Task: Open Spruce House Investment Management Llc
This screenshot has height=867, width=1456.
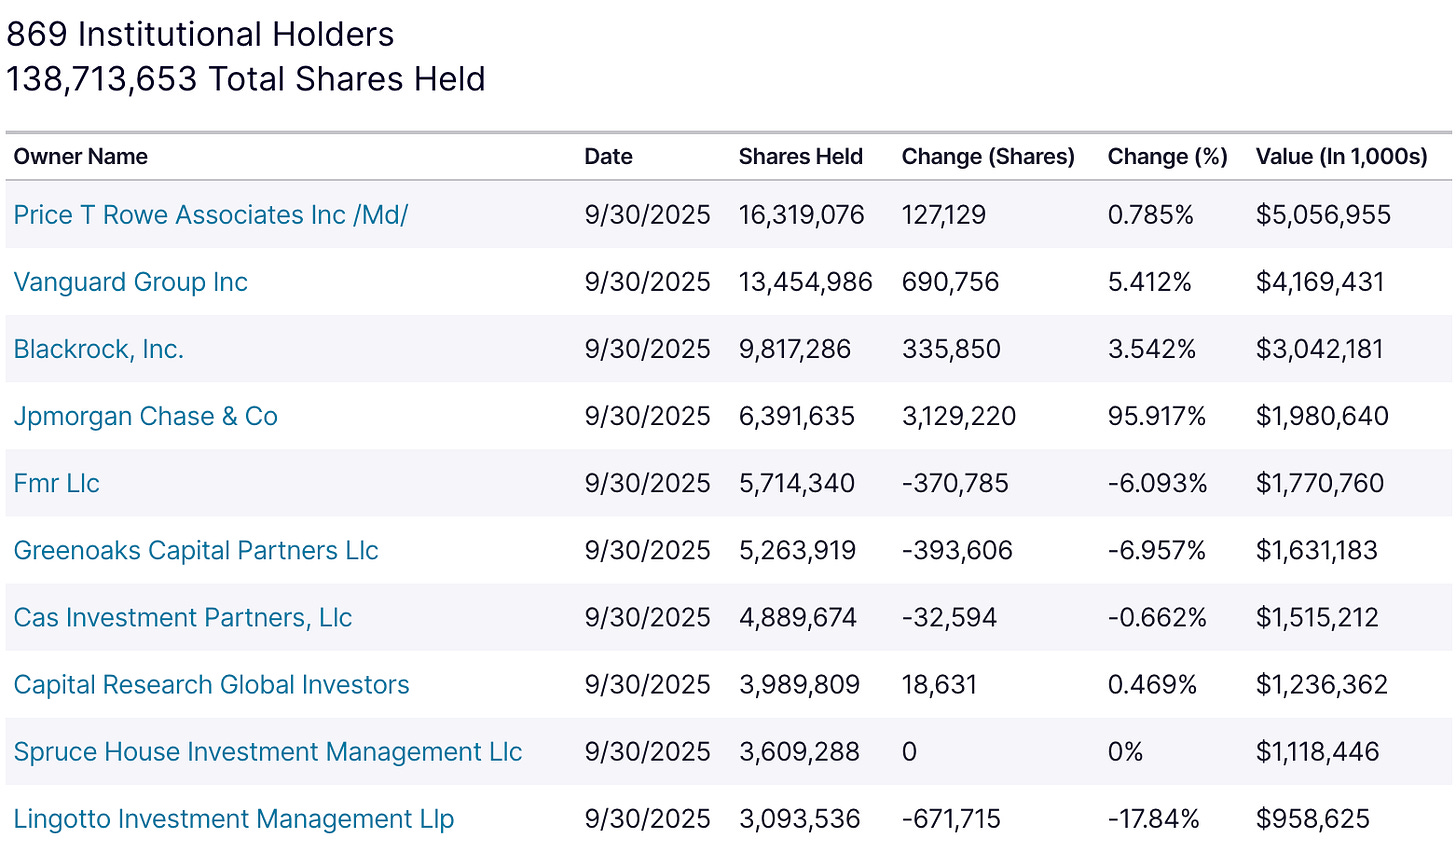Action: (267, 751)
